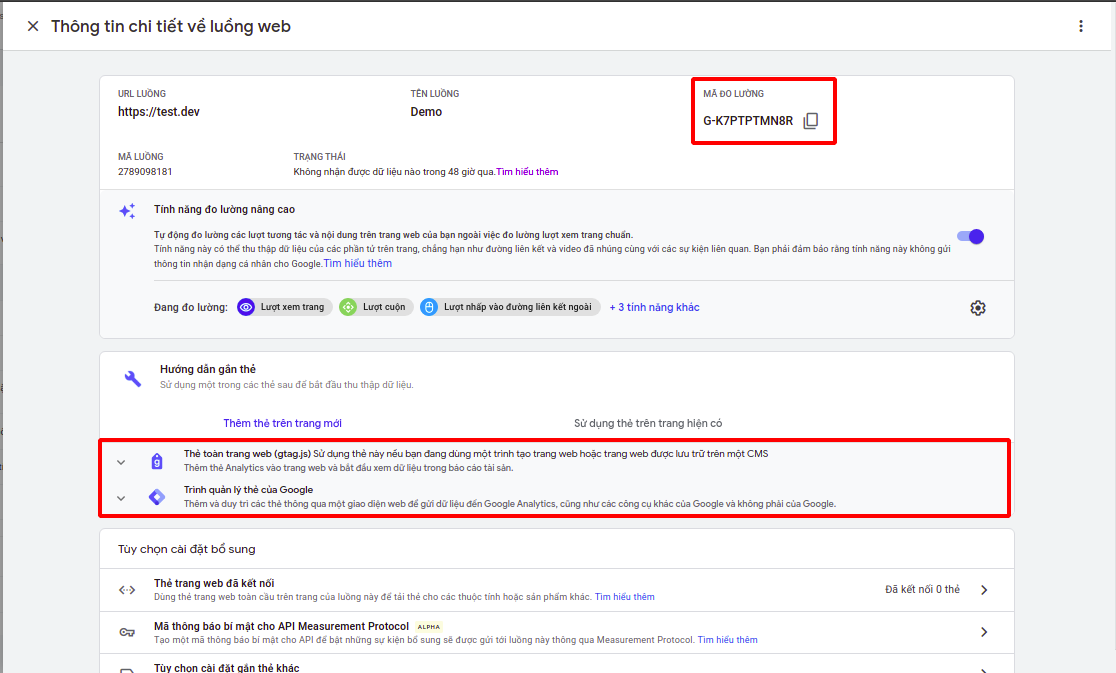Image resolution: width=1116 pixels, height=673 pixels.
Task: Click the wrench tagging instructions icon
Action: pos(132,378)
